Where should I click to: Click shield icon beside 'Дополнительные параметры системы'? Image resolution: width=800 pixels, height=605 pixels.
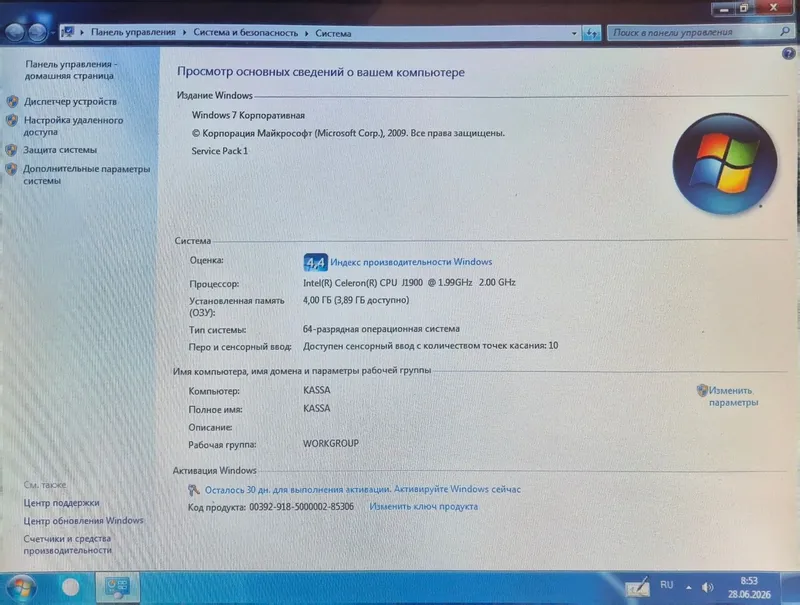pos(11,169)
